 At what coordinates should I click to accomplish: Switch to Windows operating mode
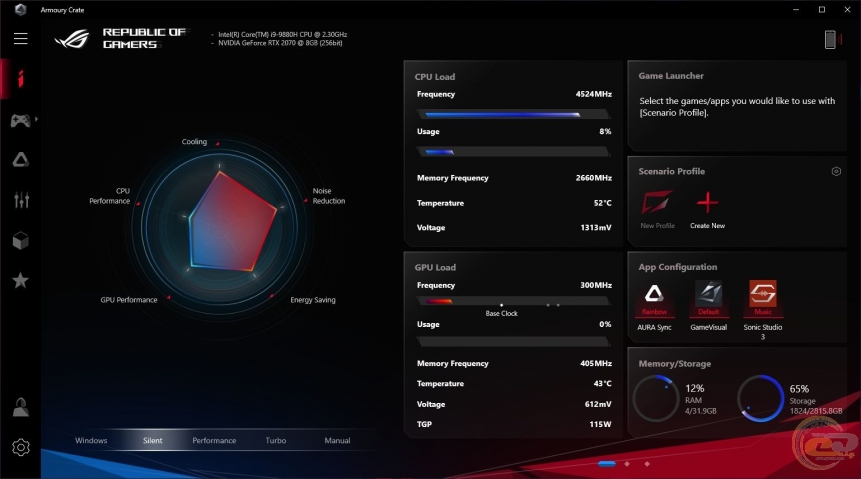click(x=91, y=441)
